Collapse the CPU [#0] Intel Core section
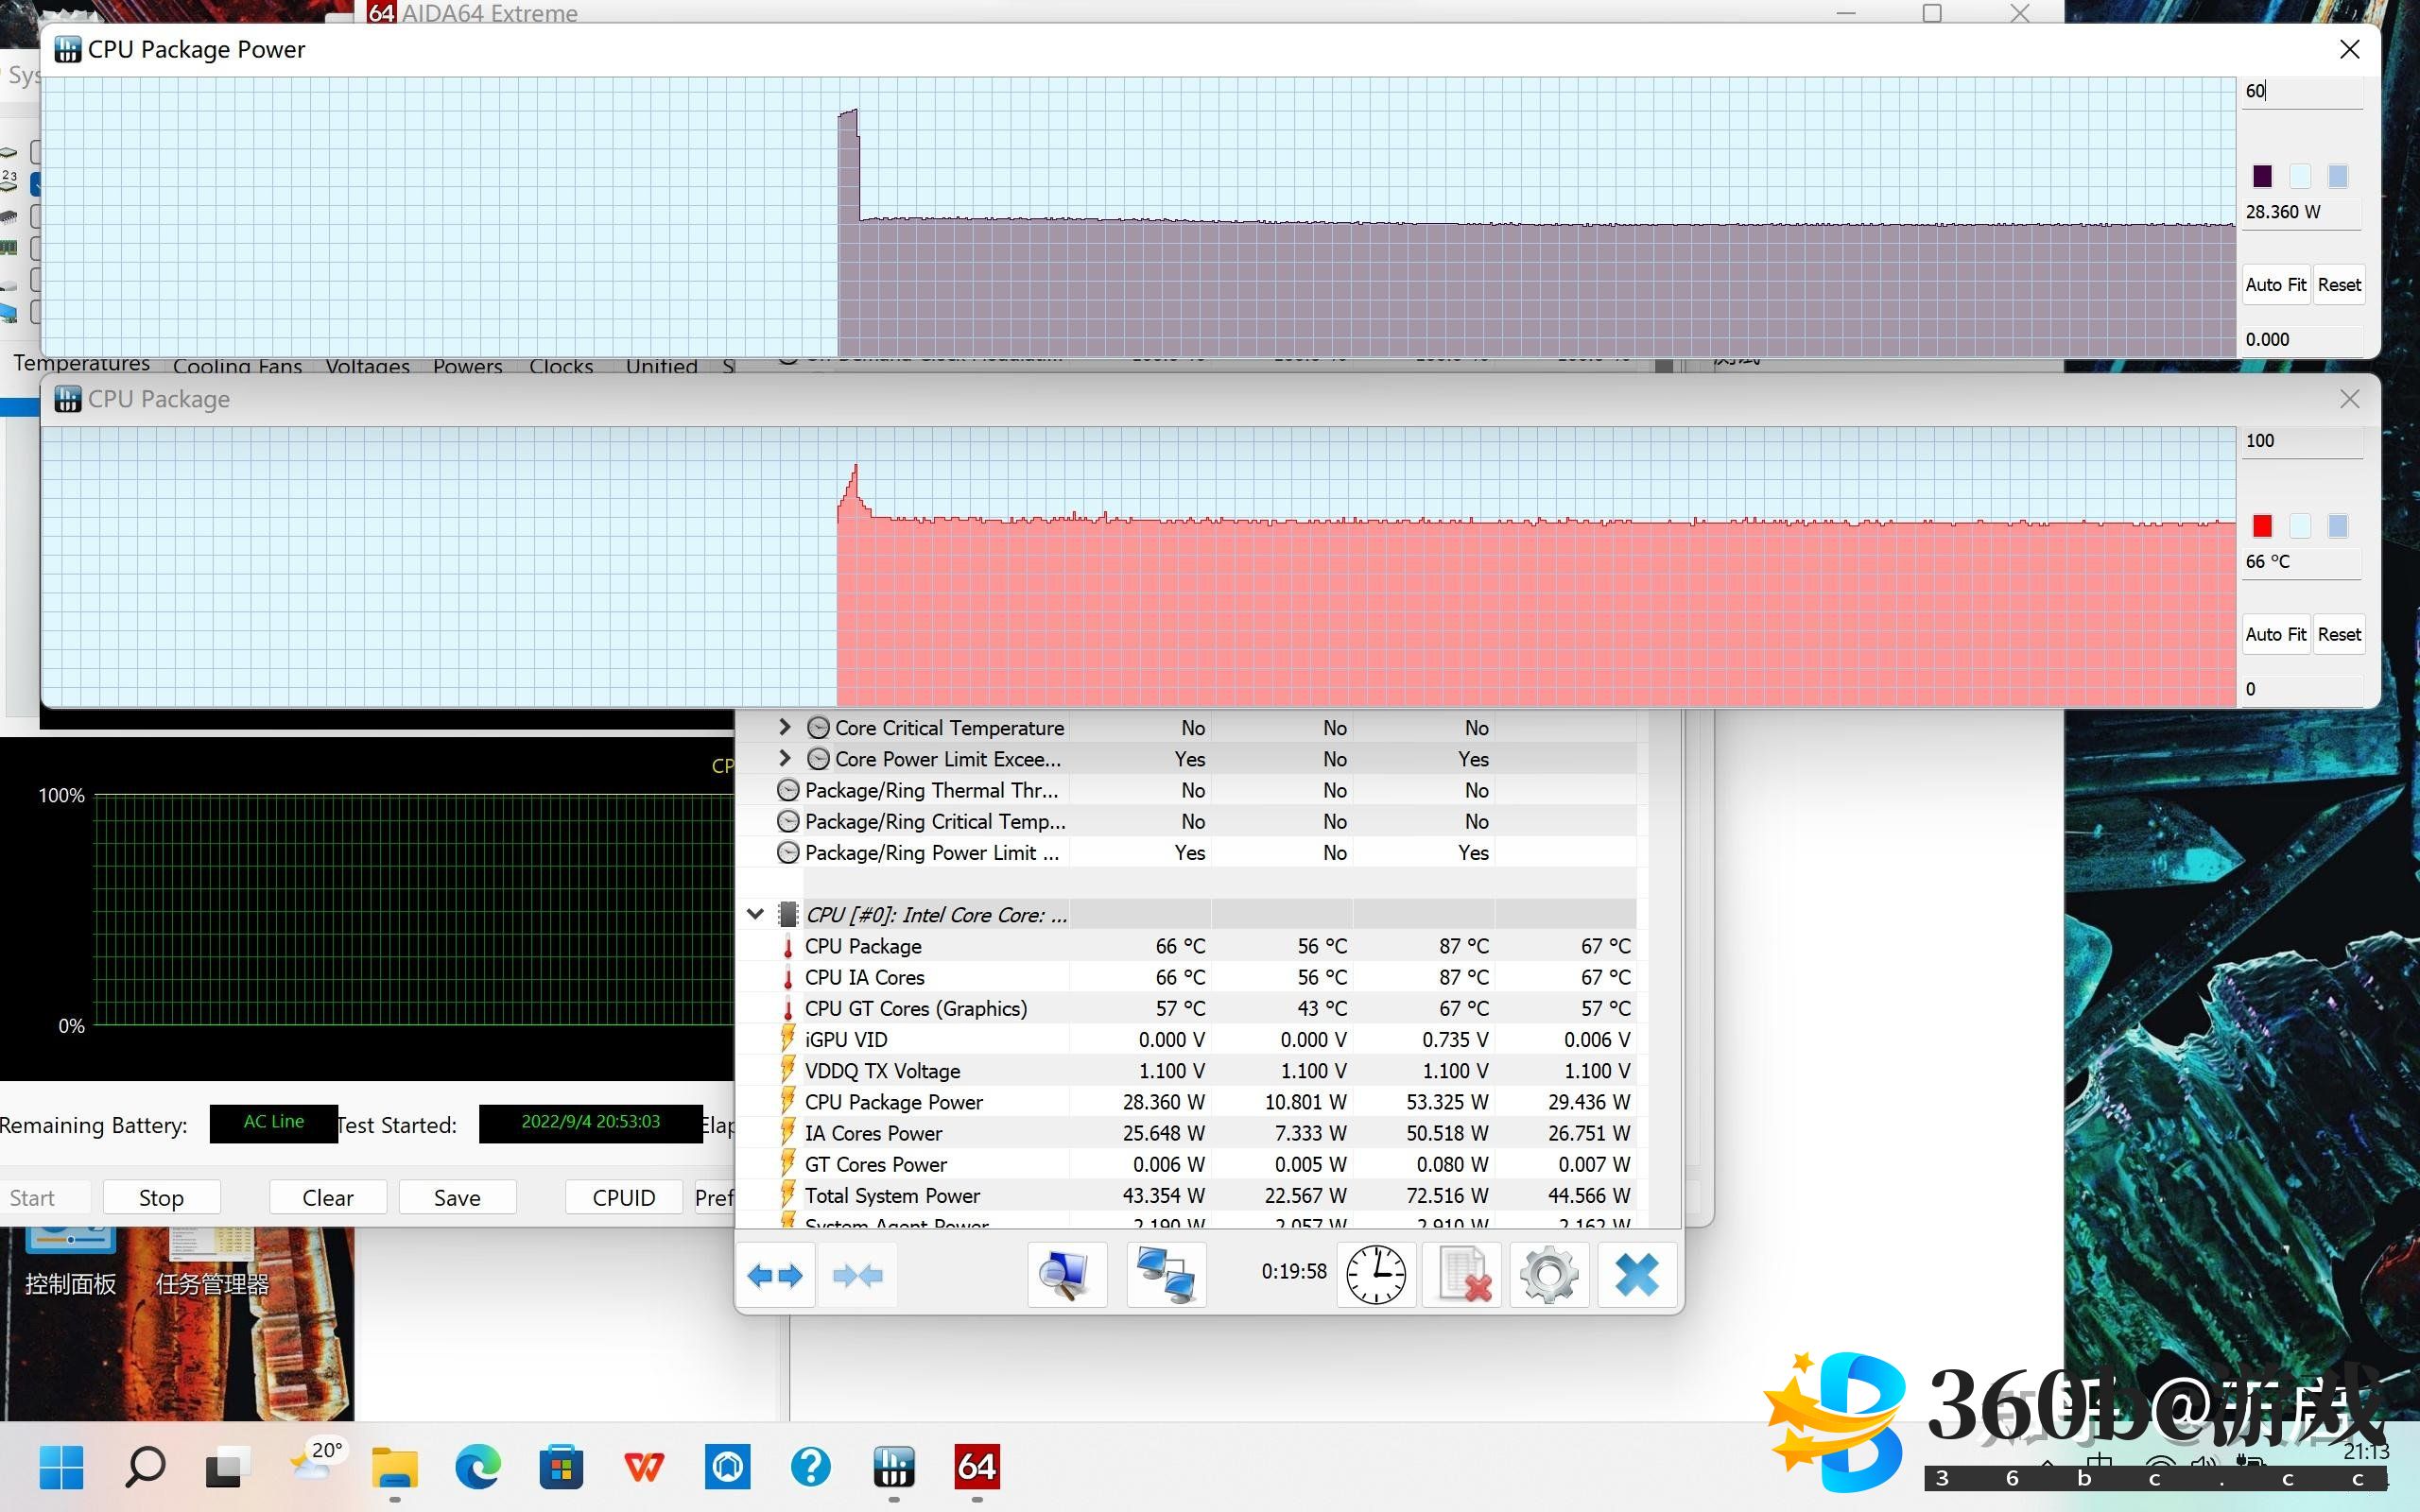This screenshot has width=2420, height=1512. (x=755, y=914)
